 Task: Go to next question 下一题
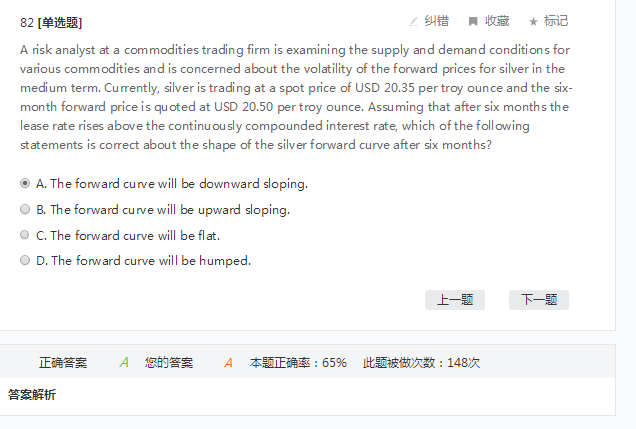pyautogui.click(x=539, y=300)
